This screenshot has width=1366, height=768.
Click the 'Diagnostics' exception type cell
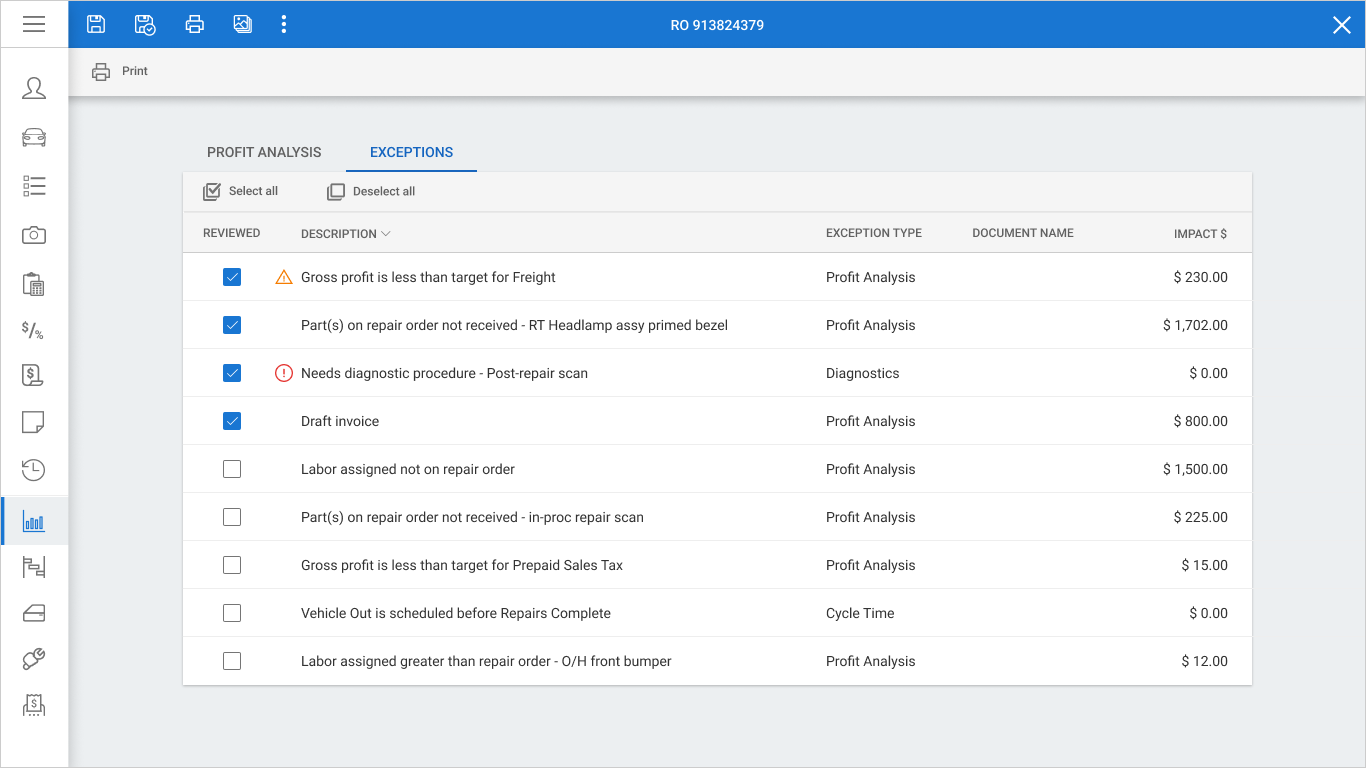(x=862, y=373)
